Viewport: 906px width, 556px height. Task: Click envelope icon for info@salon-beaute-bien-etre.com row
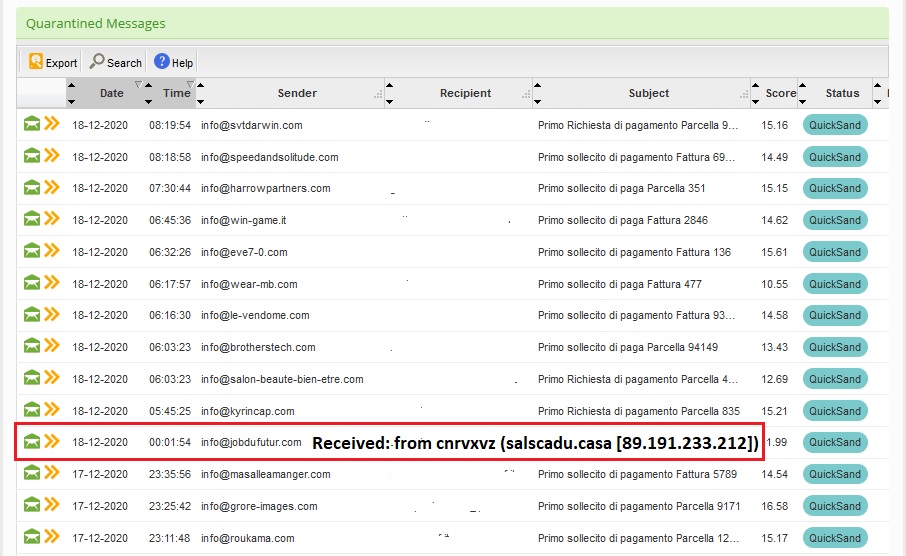click(x=32, y=378)
